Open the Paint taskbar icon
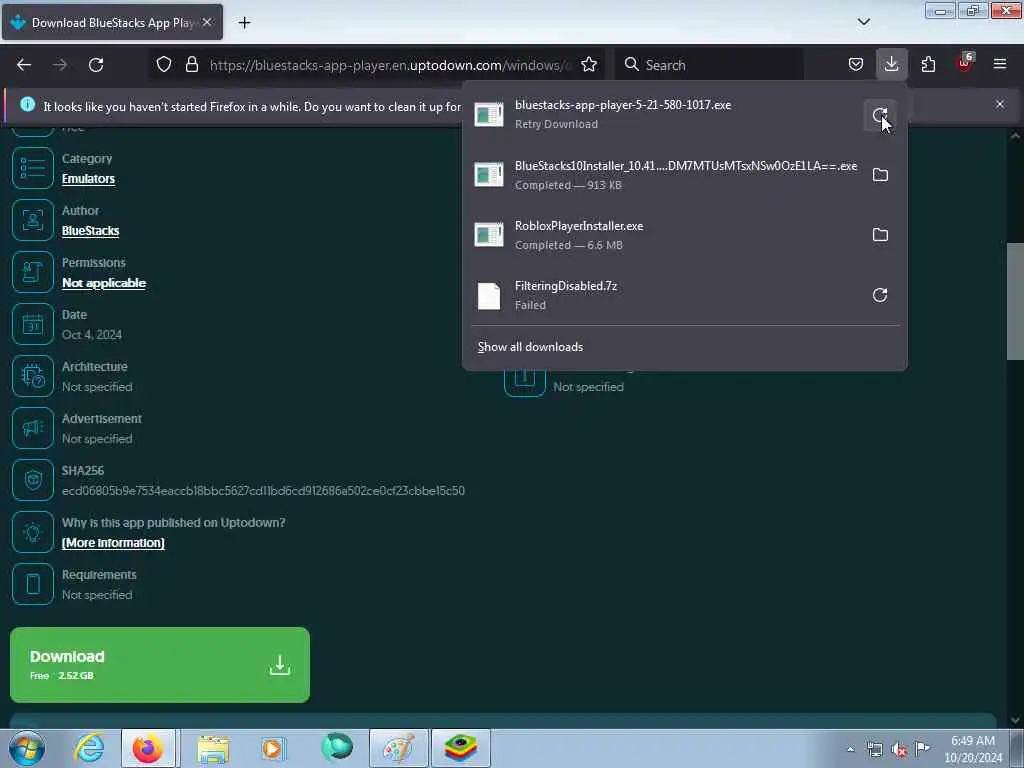 pos(398,748)
